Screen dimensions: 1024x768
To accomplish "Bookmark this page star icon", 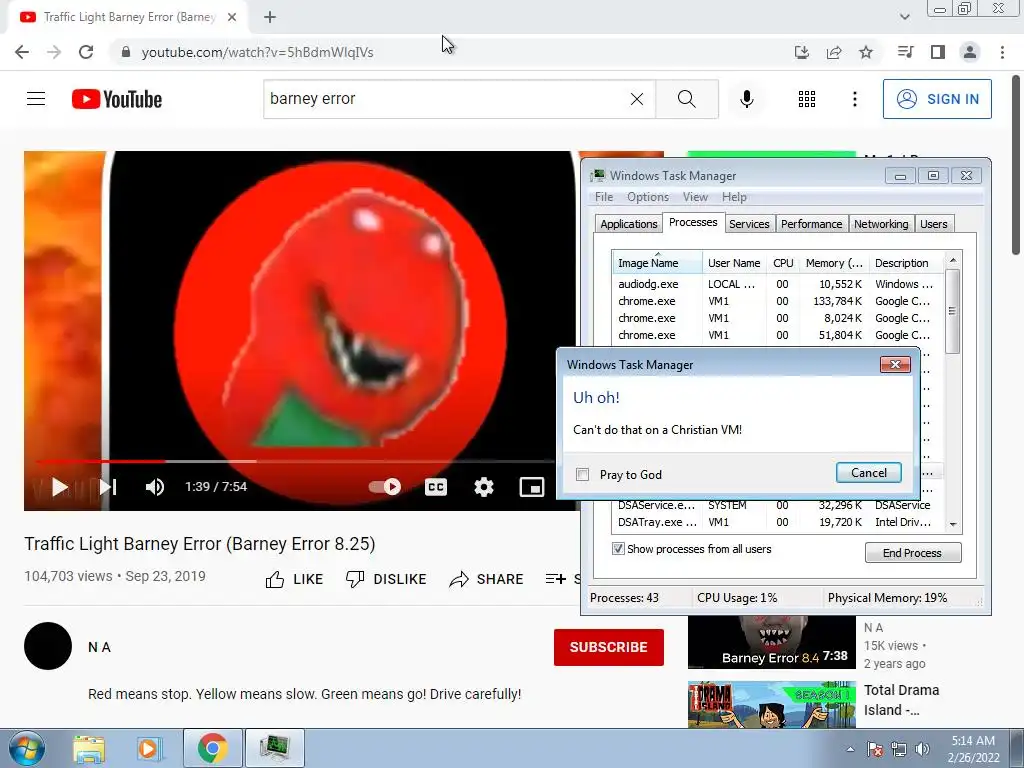I will pyautogui.click(x=866, y=52).
